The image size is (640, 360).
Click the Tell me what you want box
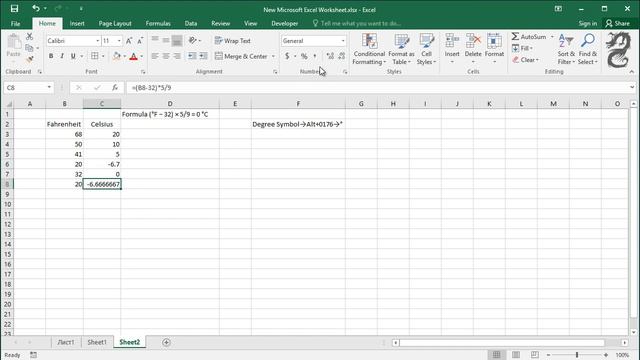pyautogui.click(x=356, y=23)
